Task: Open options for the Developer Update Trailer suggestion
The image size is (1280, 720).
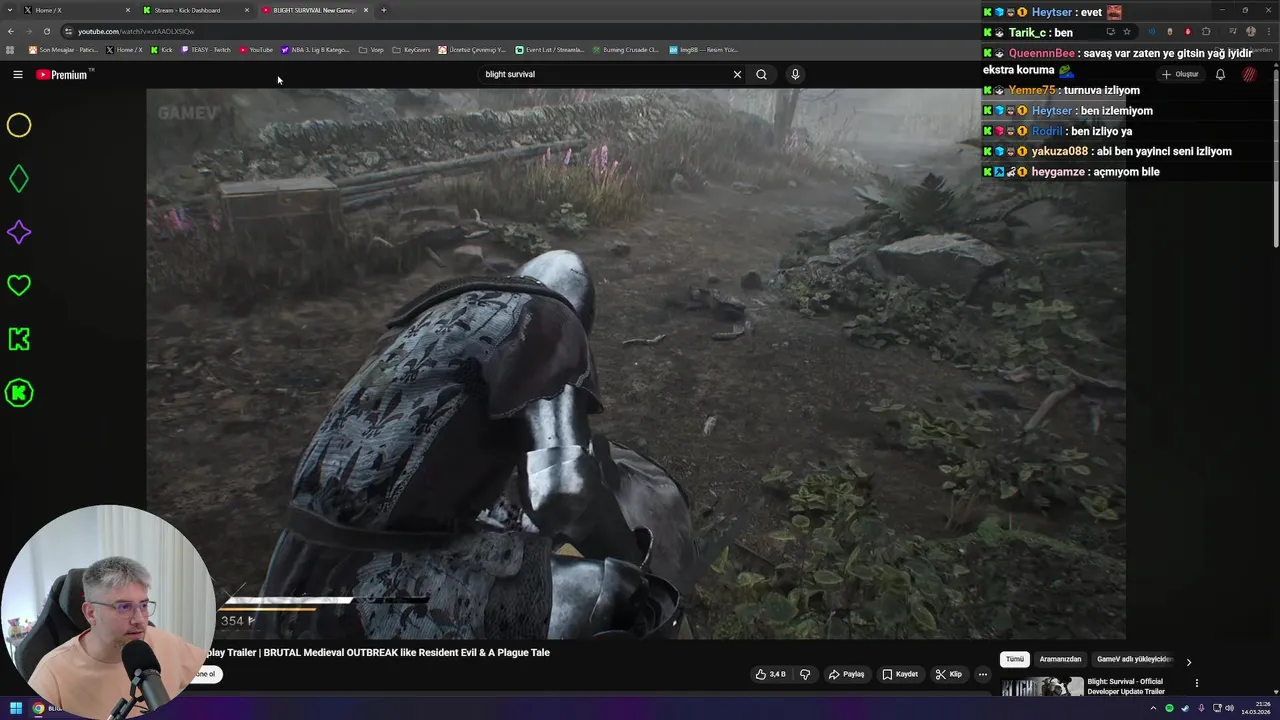Action: pos(1196,683)
